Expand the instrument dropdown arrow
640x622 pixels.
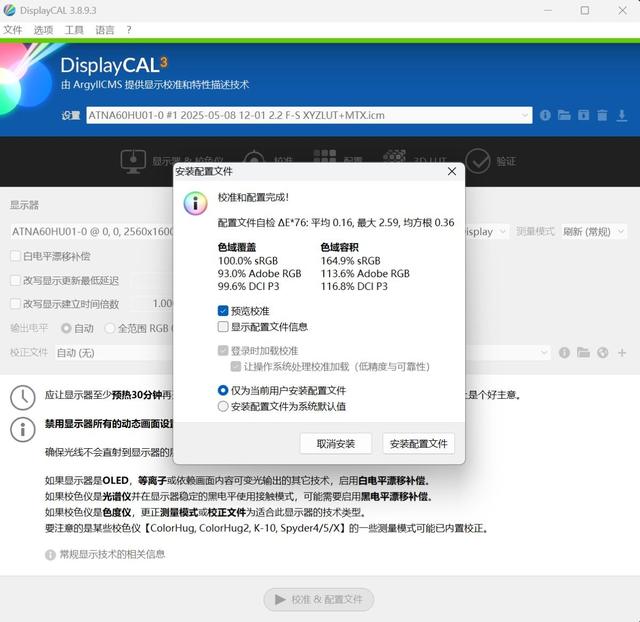[502, 232]
